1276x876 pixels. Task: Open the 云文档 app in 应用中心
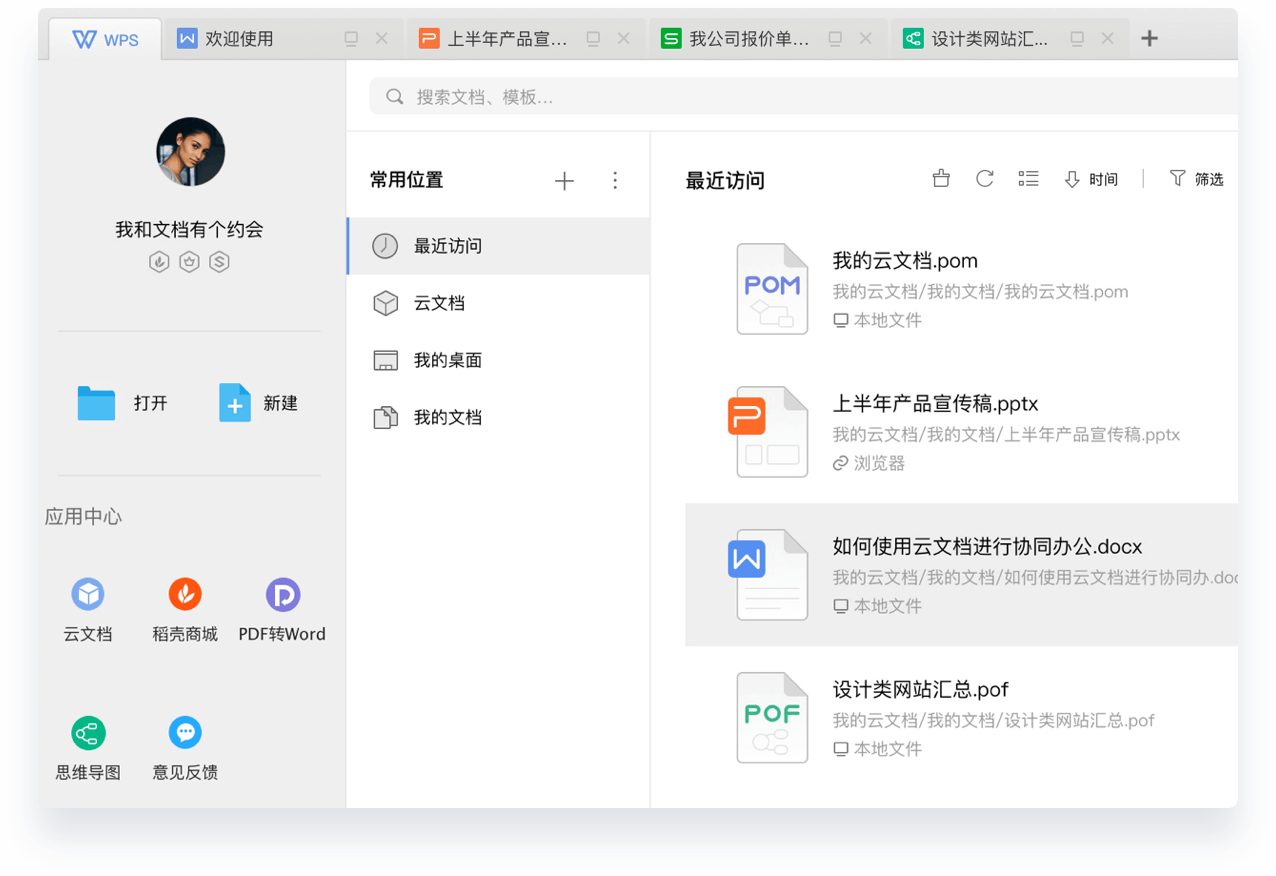pyautogui.click(x=88, y=593)
